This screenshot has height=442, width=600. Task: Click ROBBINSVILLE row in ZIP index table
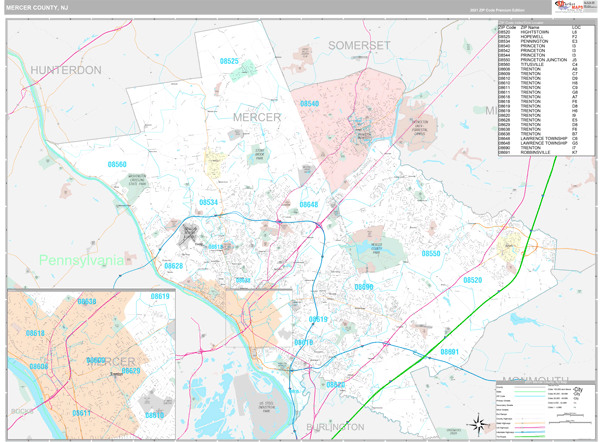(539, 152)
